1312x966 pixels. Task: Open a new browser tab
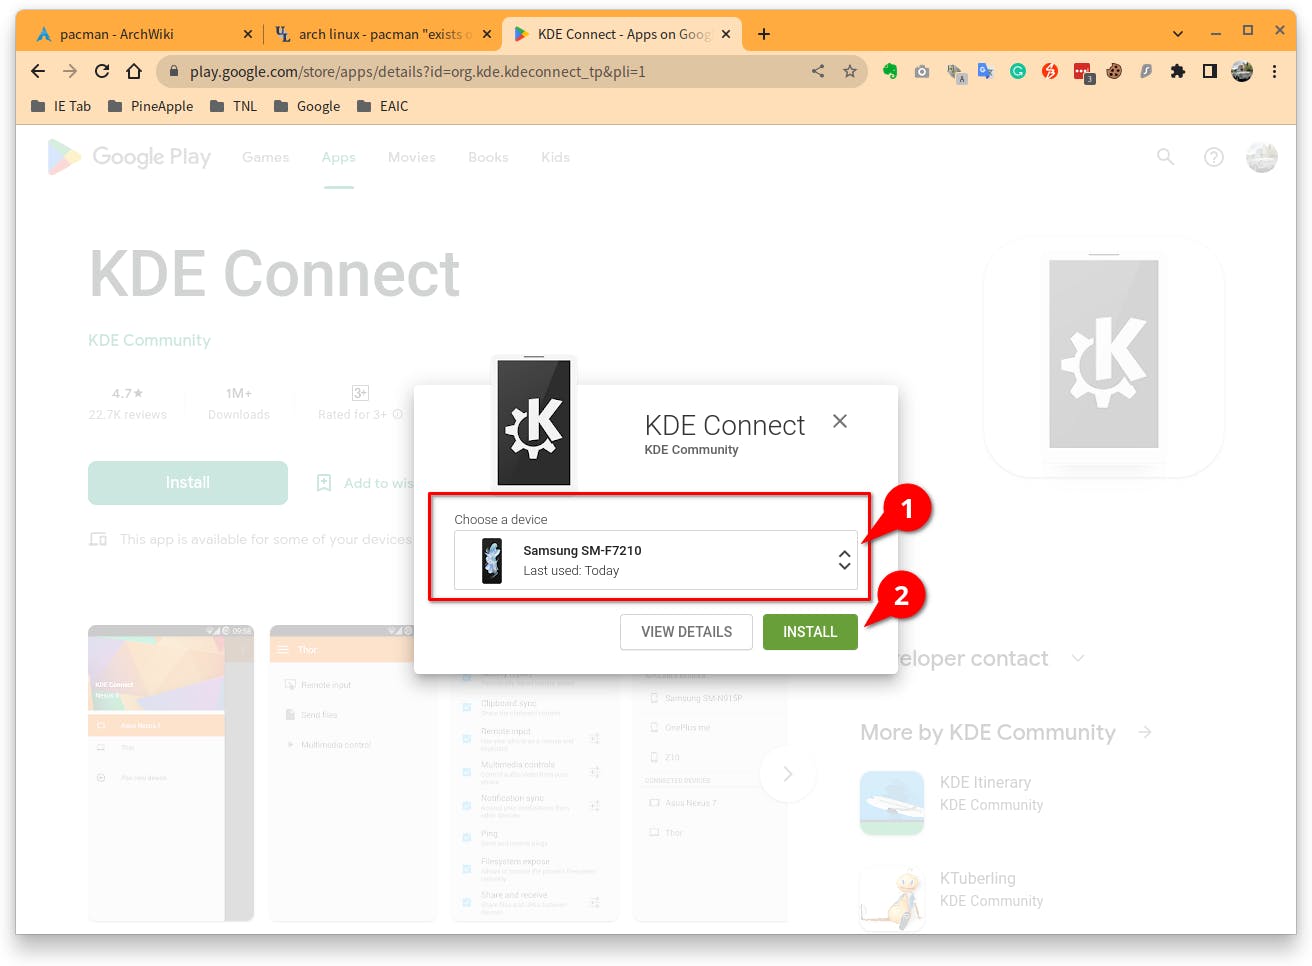pos(764,34)
